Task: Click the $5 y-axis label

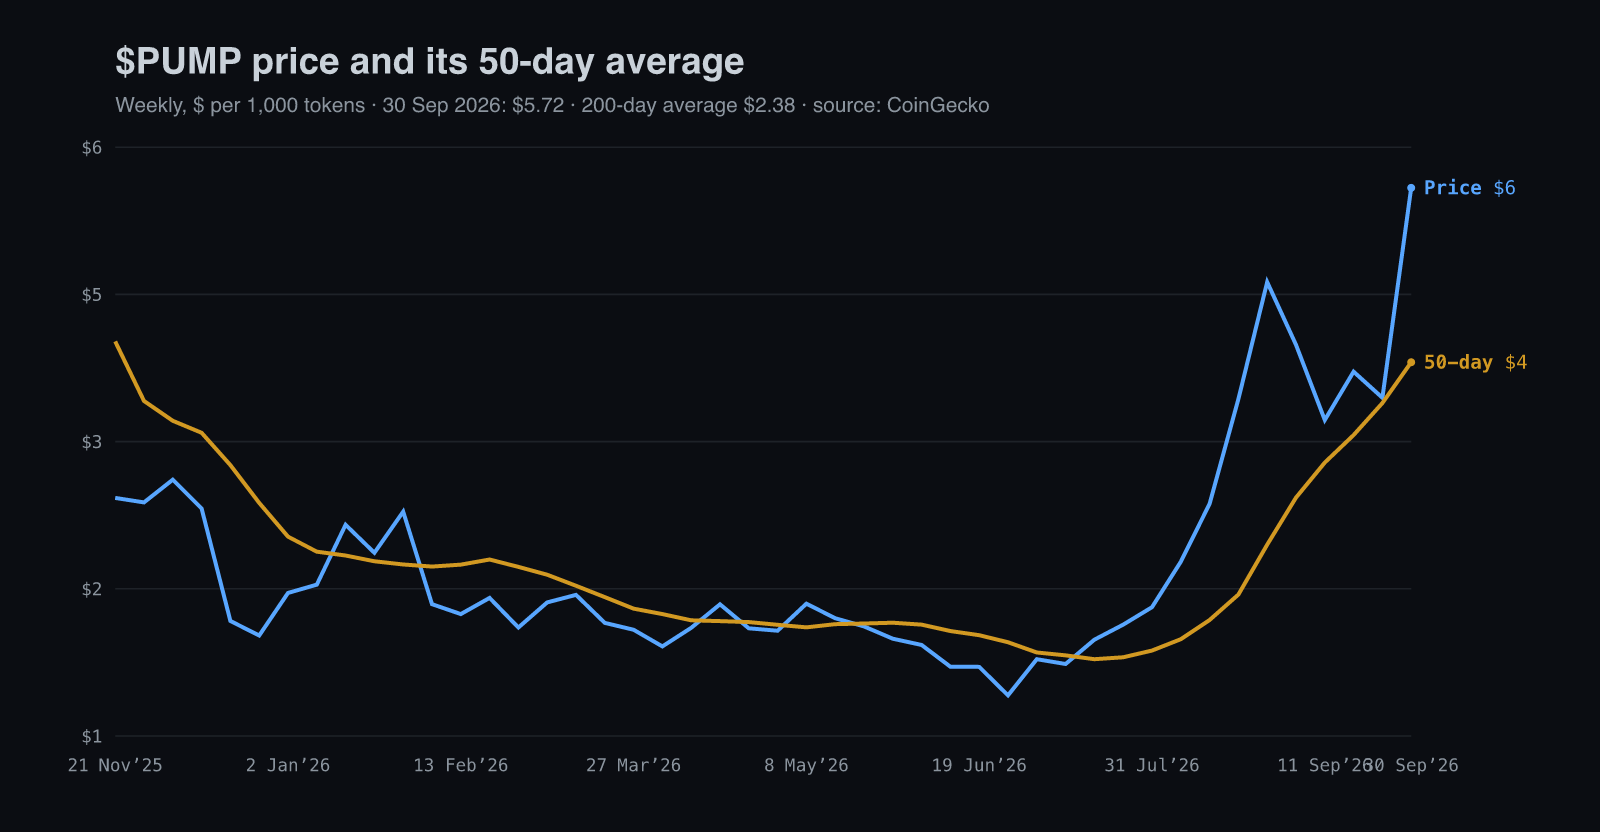Action: (x=92, y=295)
